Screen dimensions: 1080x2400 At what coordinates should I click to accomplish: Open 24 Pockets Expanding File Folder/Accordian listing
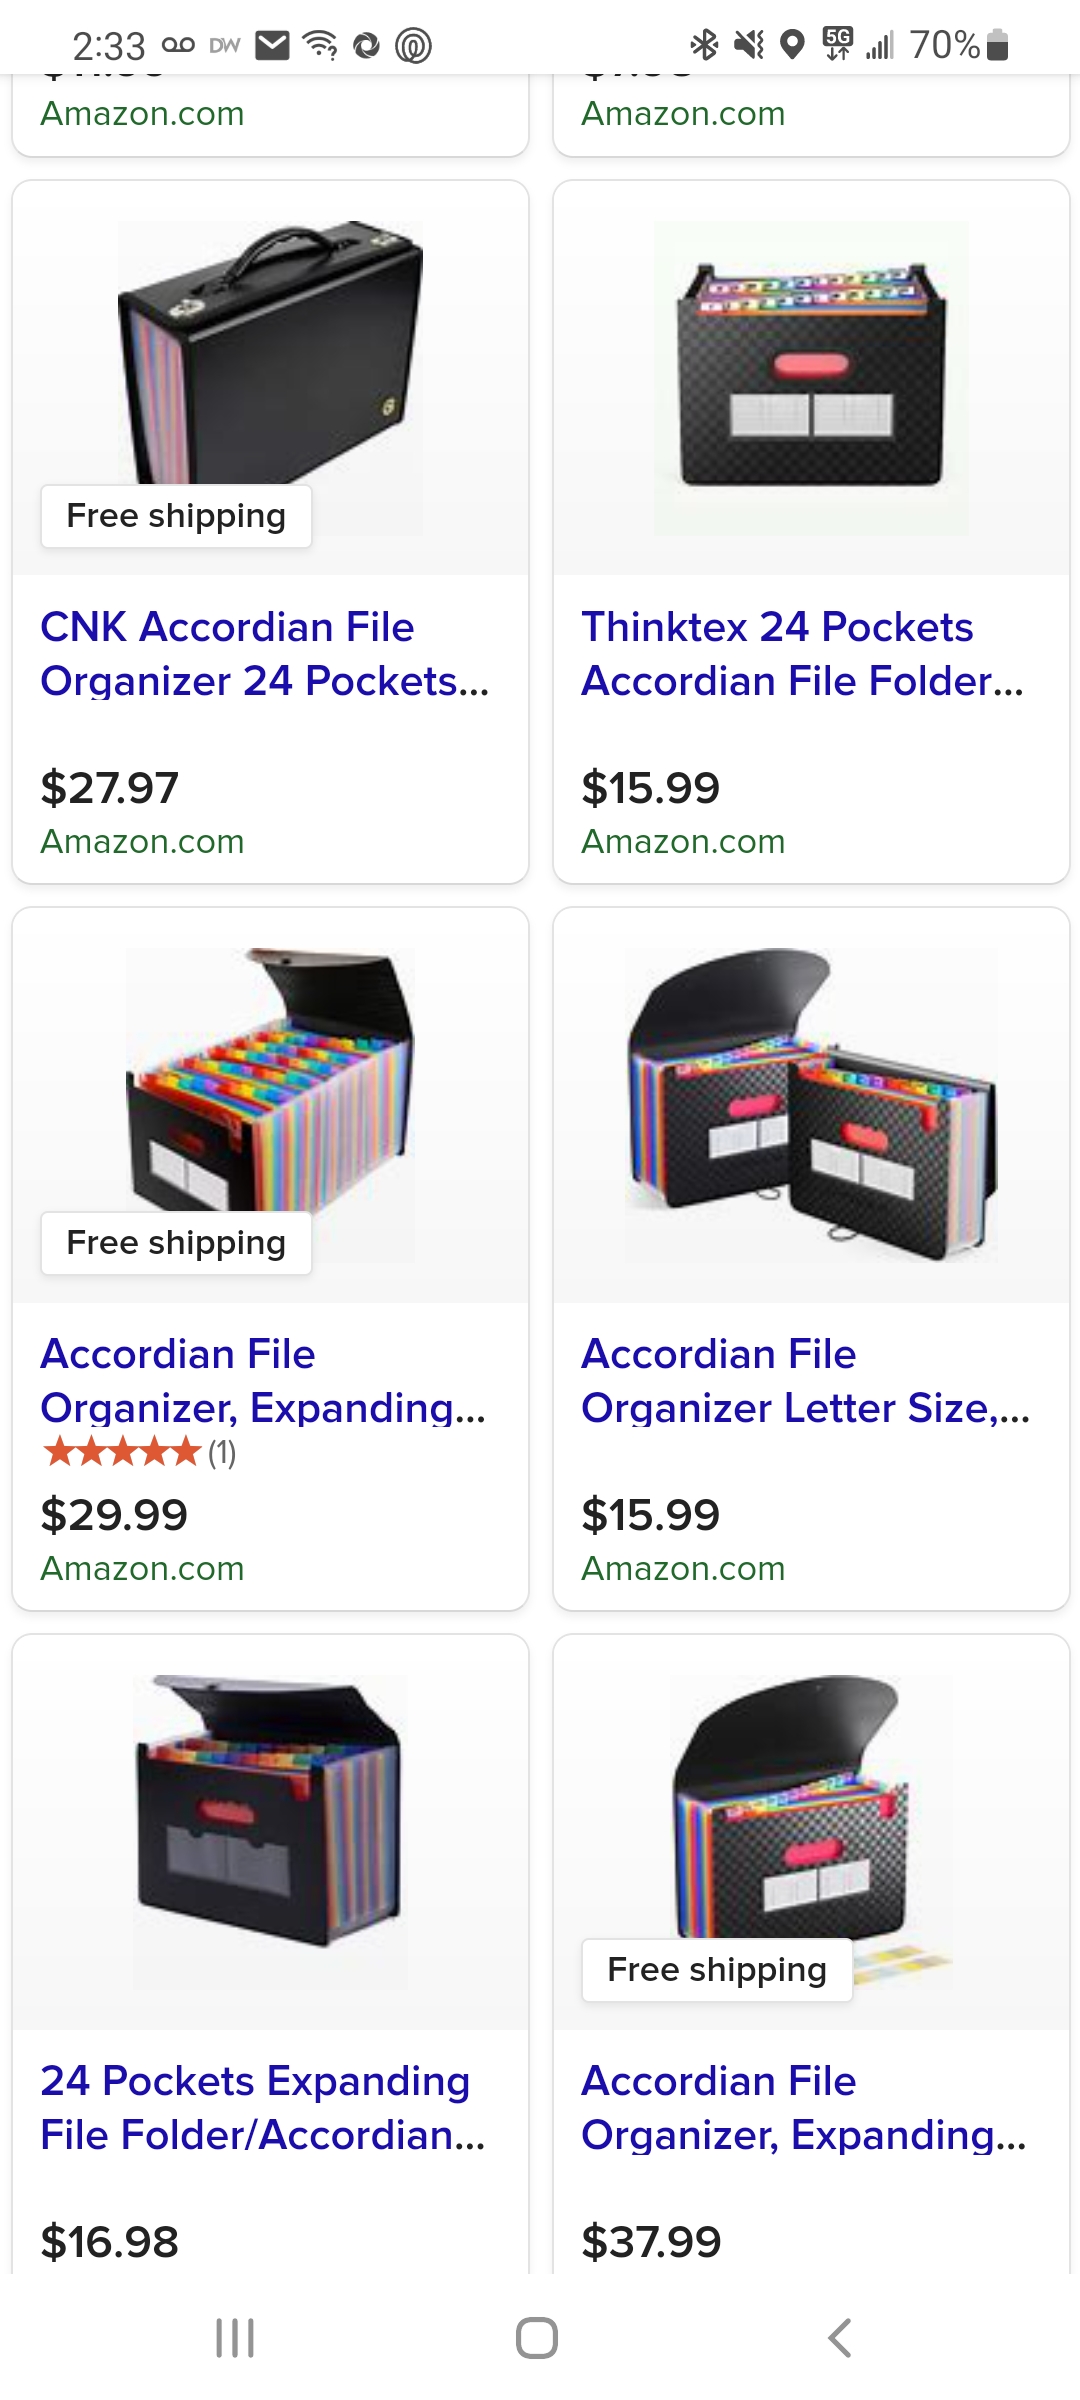[263, 2108]
